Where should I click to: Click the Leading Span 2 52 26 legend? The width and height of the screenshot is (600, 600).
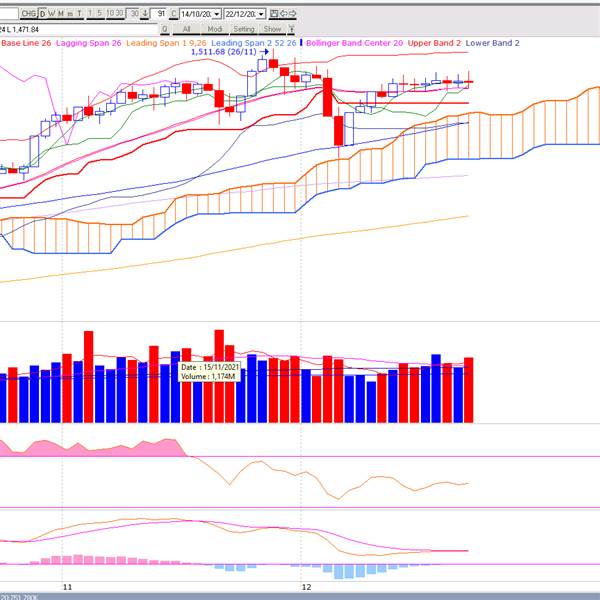click(x=254, y=43)
